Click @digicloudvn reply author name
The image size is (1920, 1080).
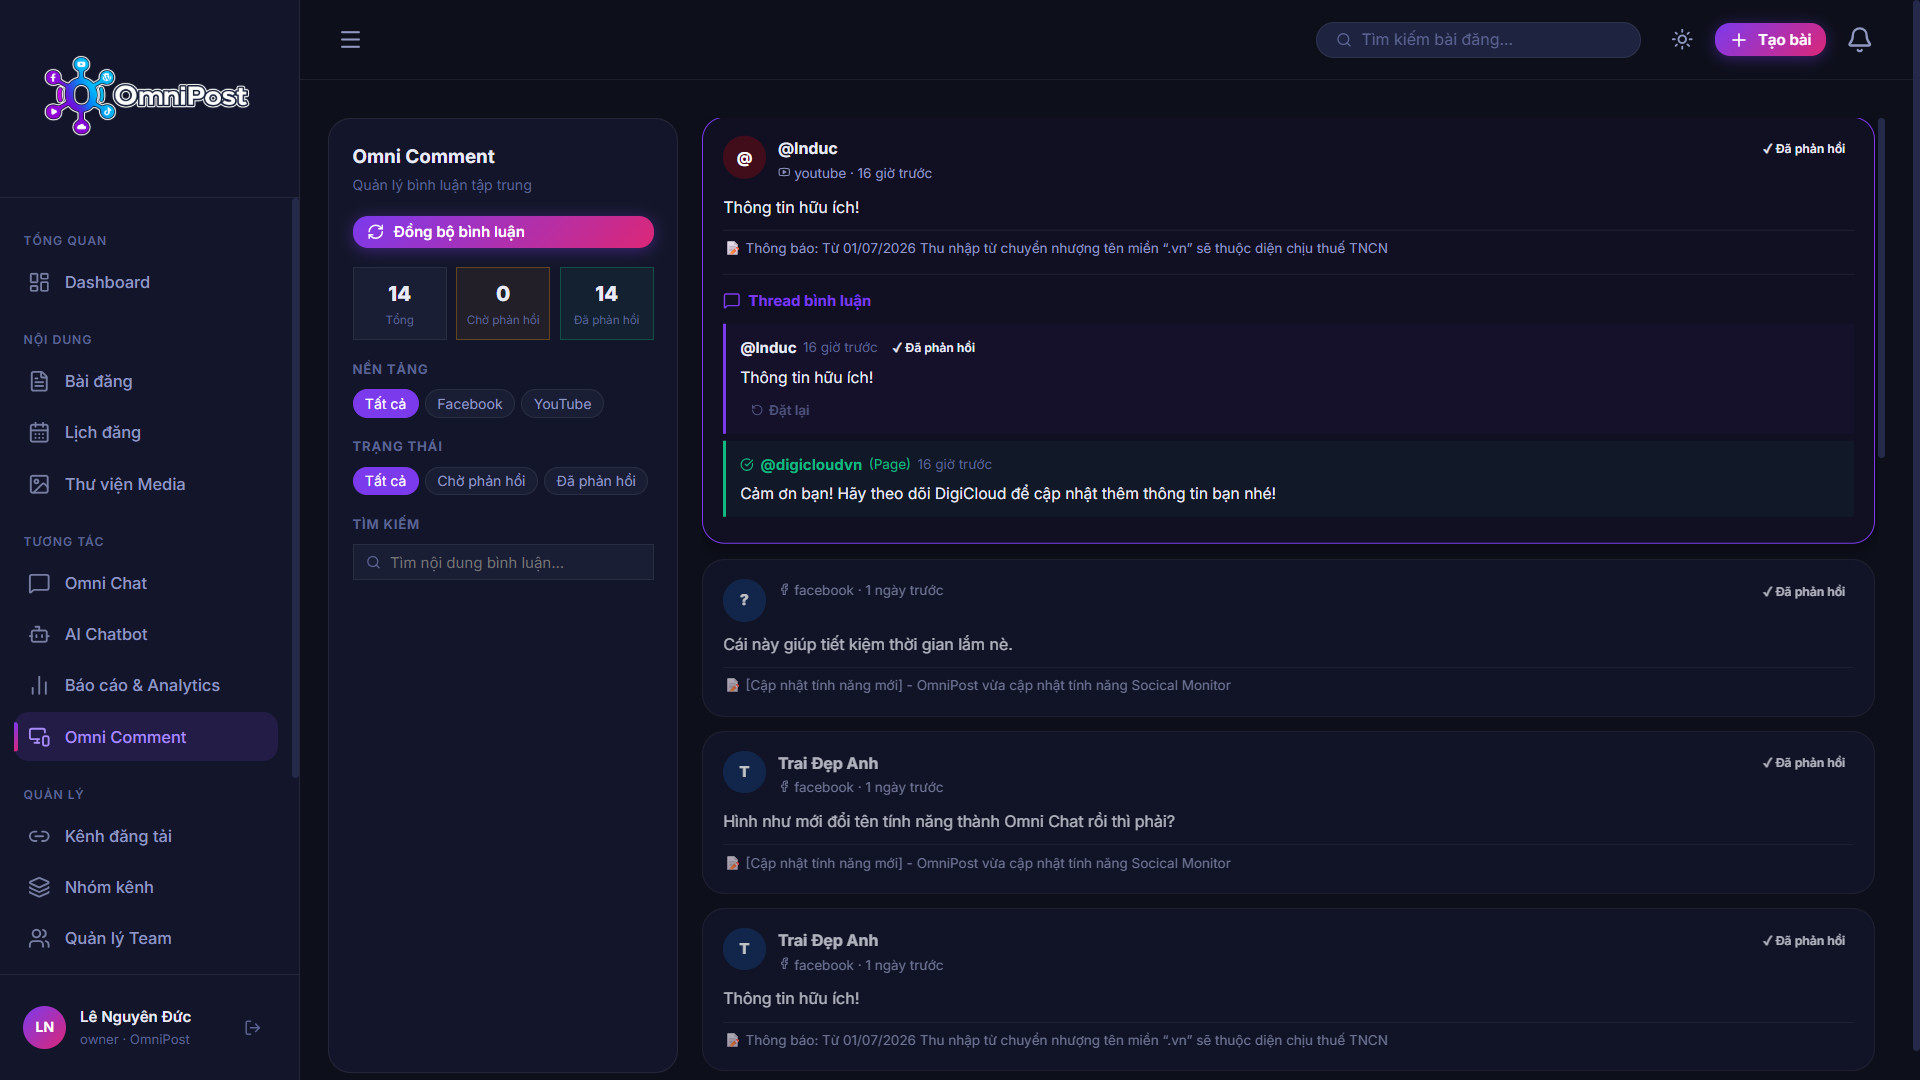pyautogui.click(x=810, y=465)
